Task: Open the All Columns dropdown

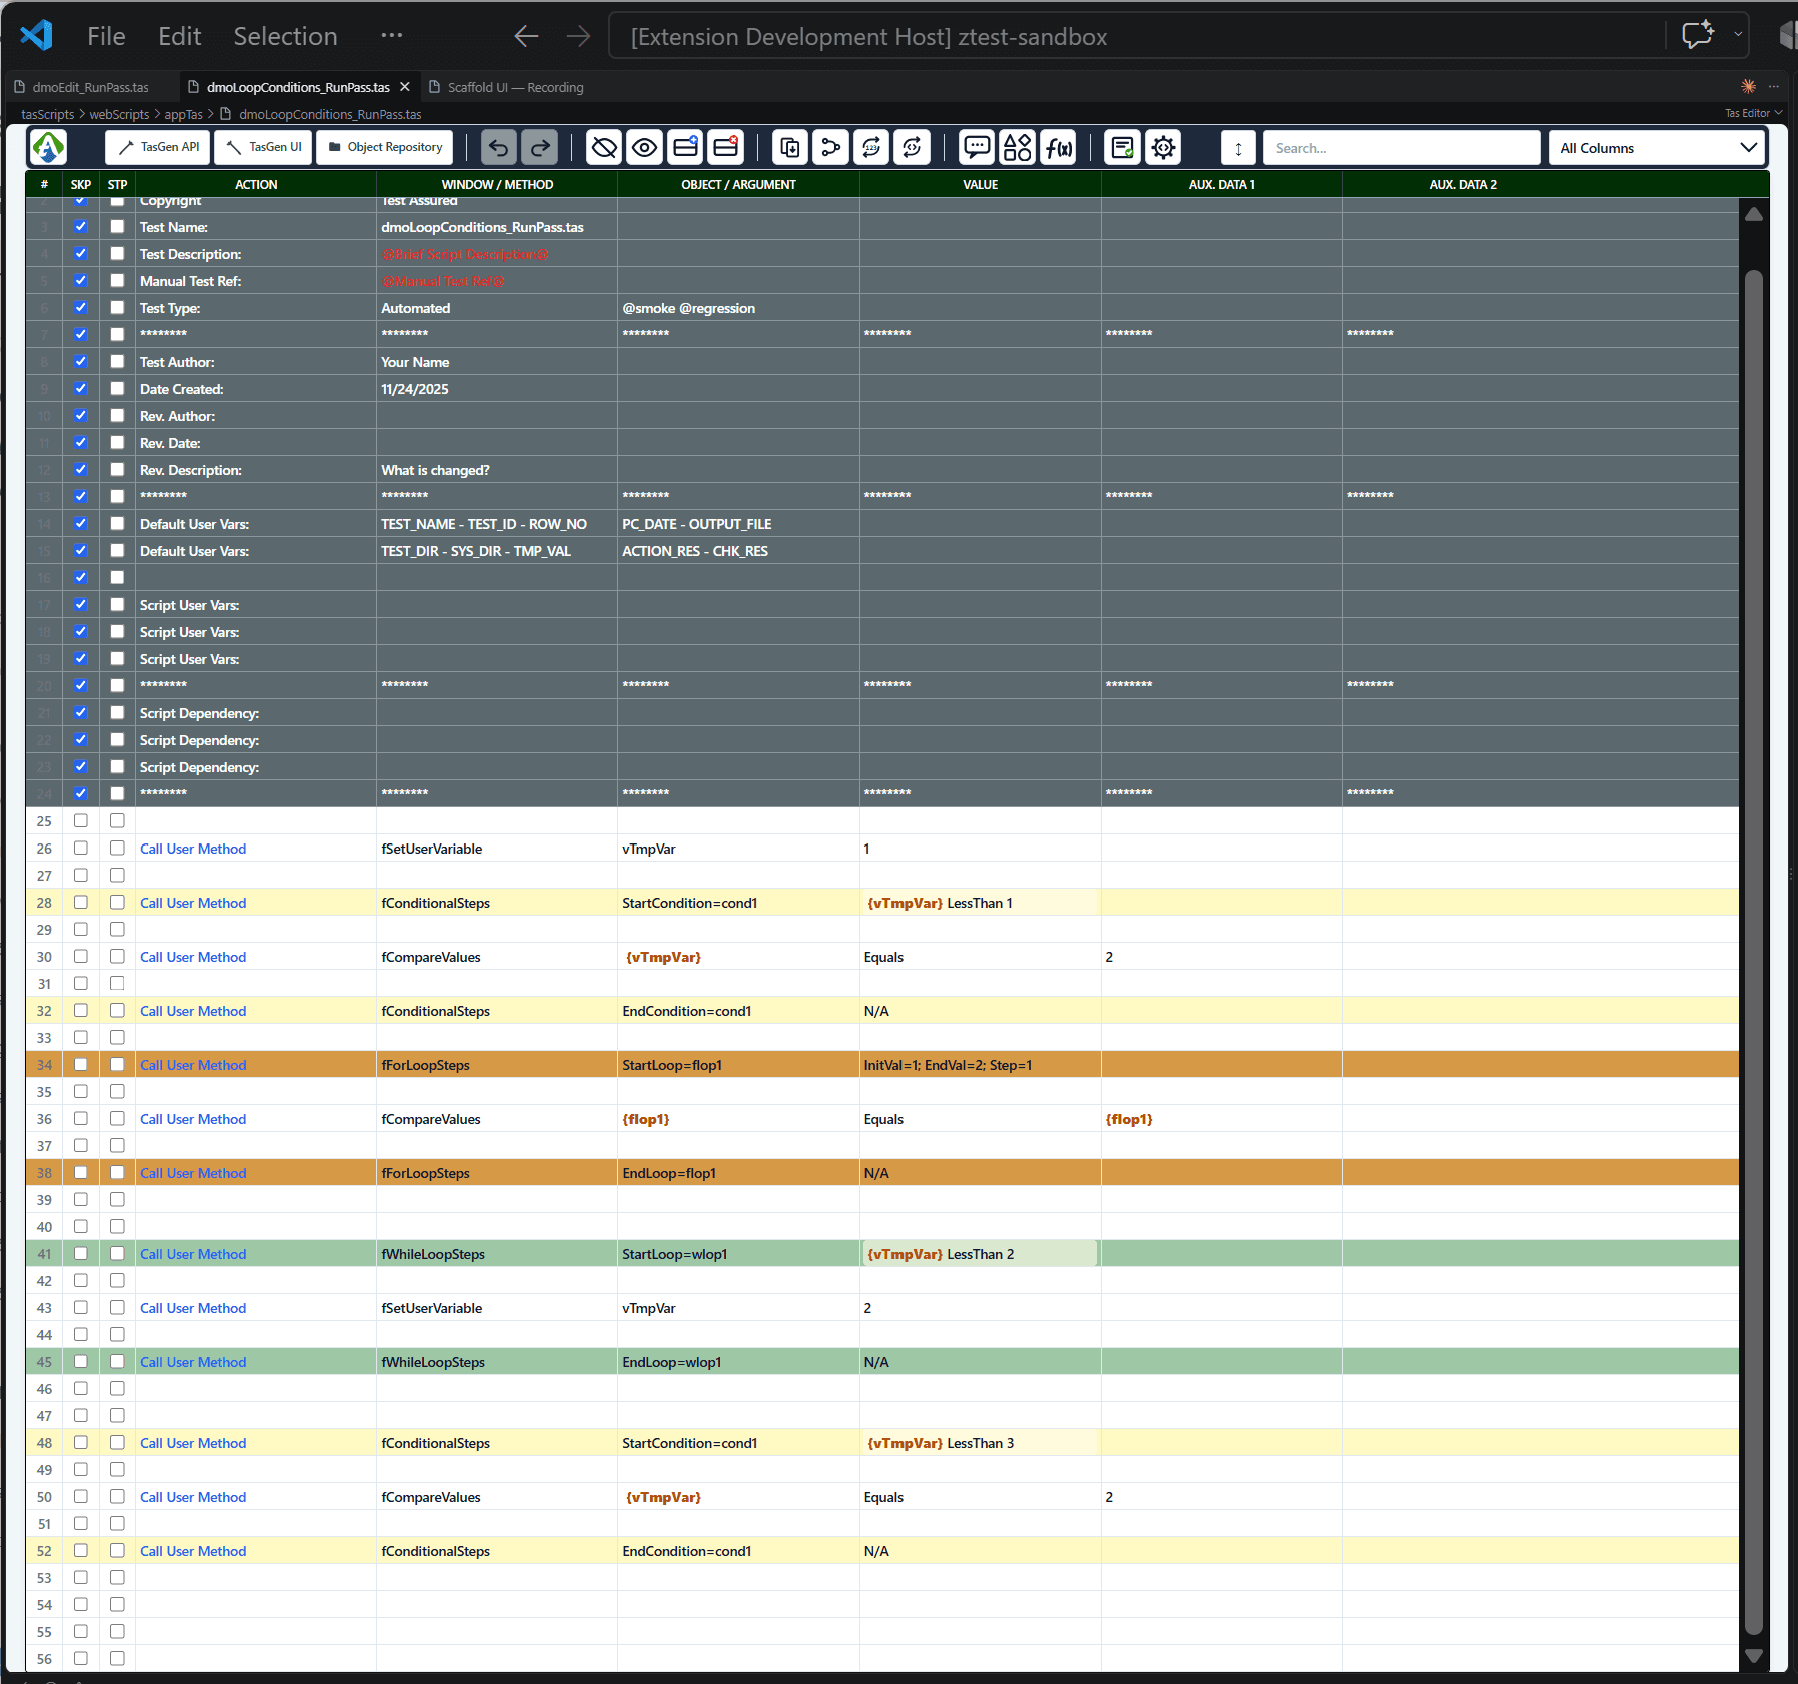Action: pos(1657,148)
